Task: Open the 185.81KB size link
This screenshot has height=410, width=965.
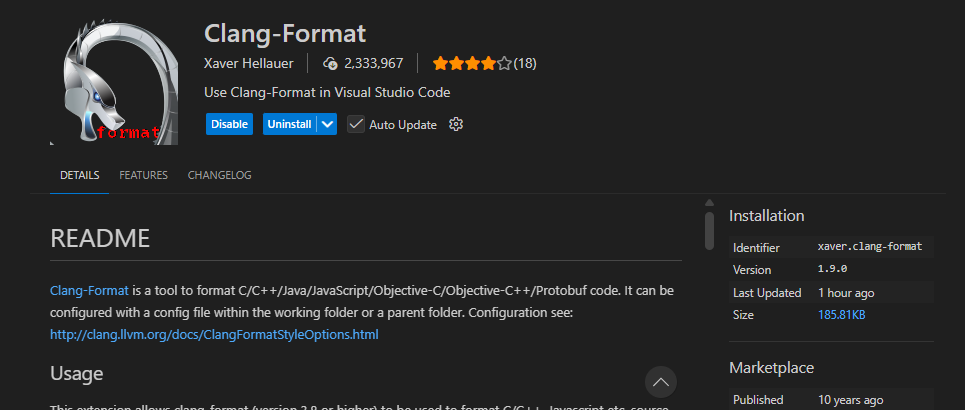Action: [x=841, y=315]
